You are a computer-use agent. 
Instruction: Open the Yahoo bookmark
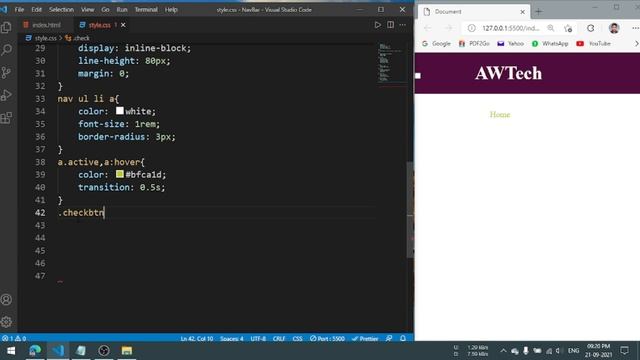[510, 43]
